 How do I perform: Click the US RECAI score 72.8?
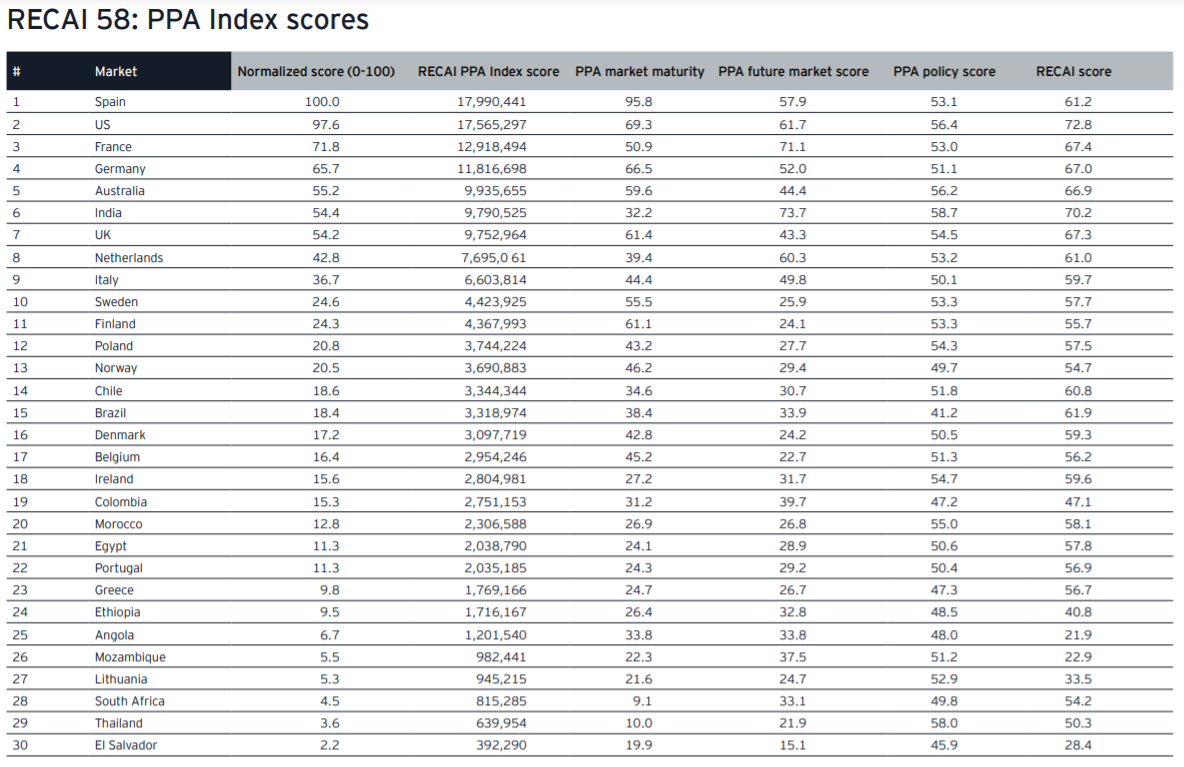1078,125
